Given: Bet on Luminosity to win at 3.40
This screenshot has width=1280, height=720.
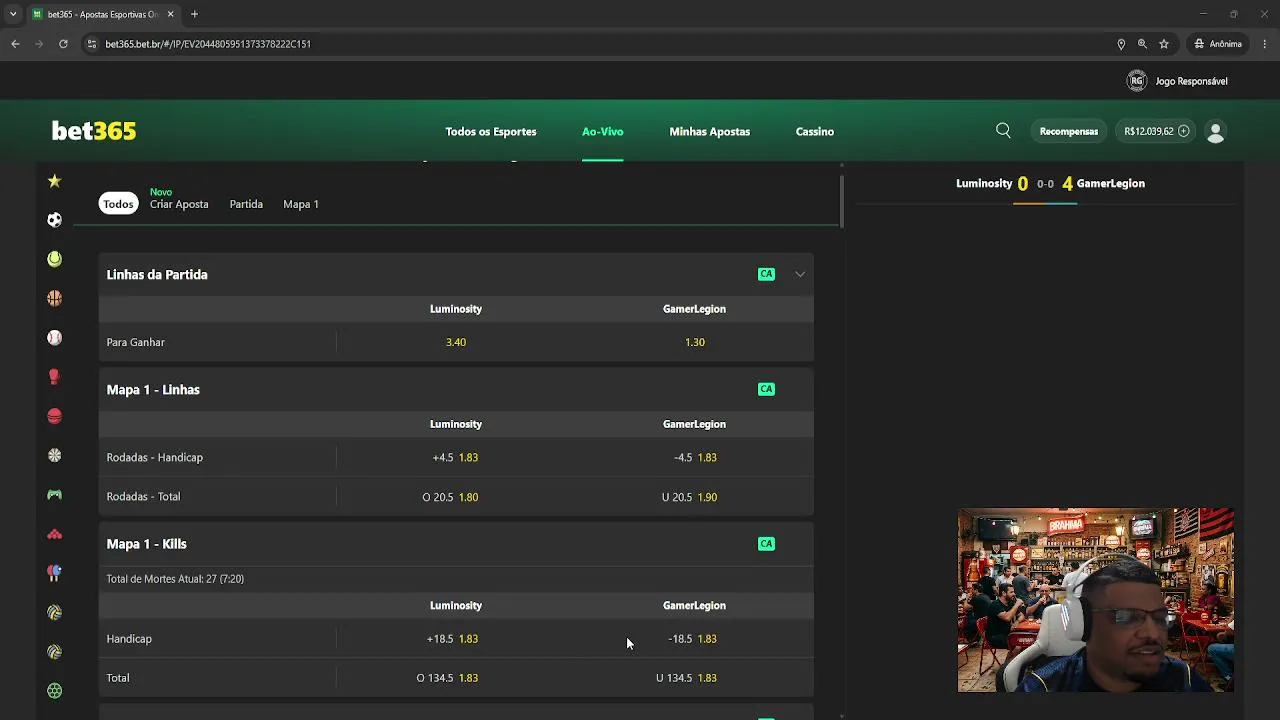Looking at the screenshot, I should [456, 342].
